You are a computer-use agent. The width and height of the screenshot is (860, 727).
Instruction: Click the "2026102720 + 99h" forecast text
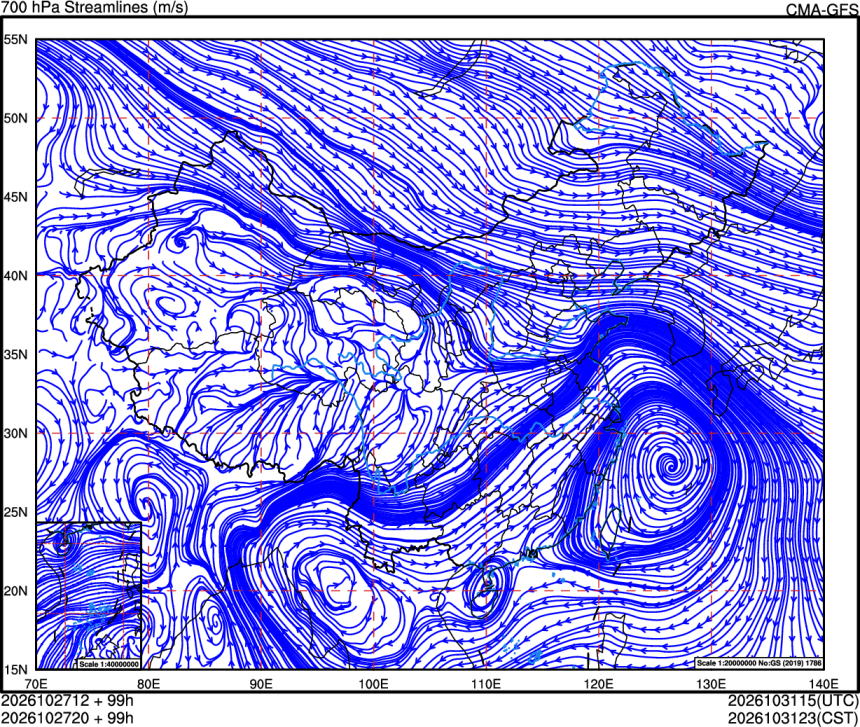pos(67,718)
